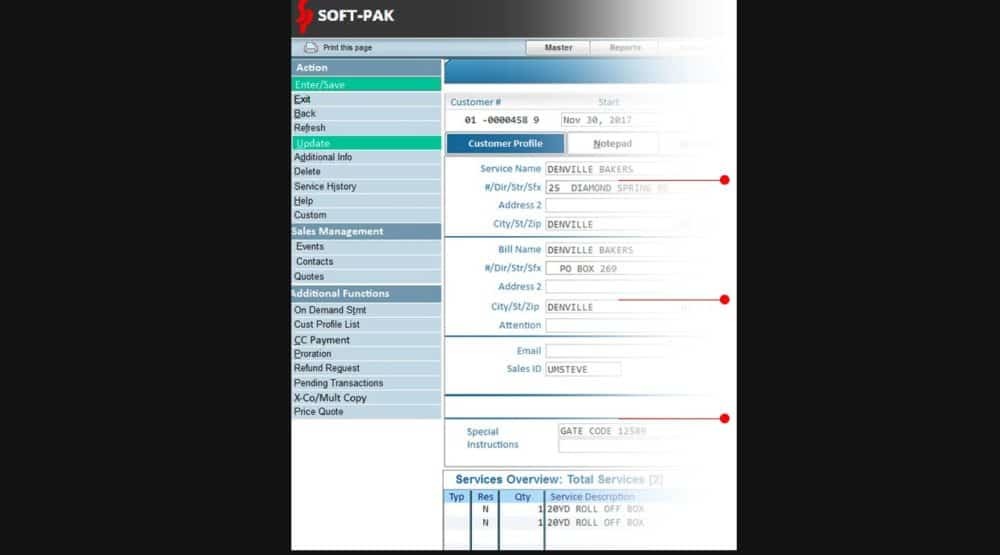Click the Soft-Pak red logo icon
The height and width of the screenshot is (555, 1000).
pos(304,17)
